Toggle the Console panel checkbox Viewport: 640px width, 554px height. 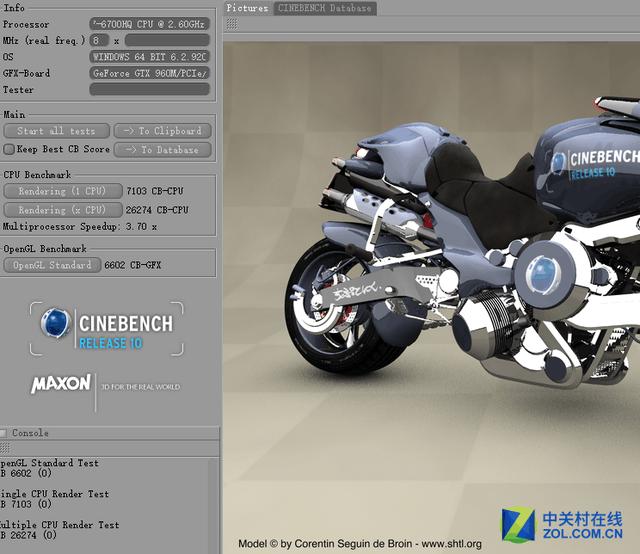pos(3,433)
